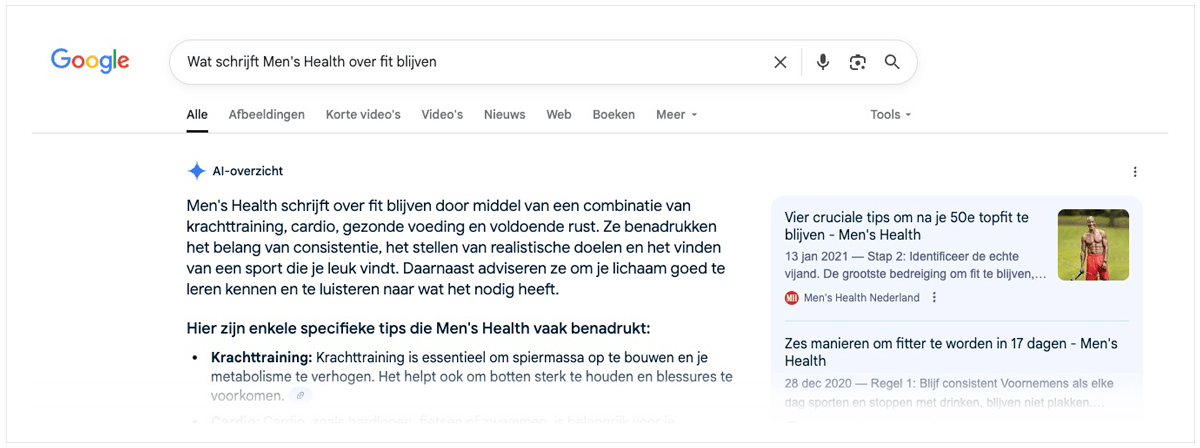Open AI-overzicht three-dot options menu
Viewport: 1200px width, 448px height.
click(1135, 172)
